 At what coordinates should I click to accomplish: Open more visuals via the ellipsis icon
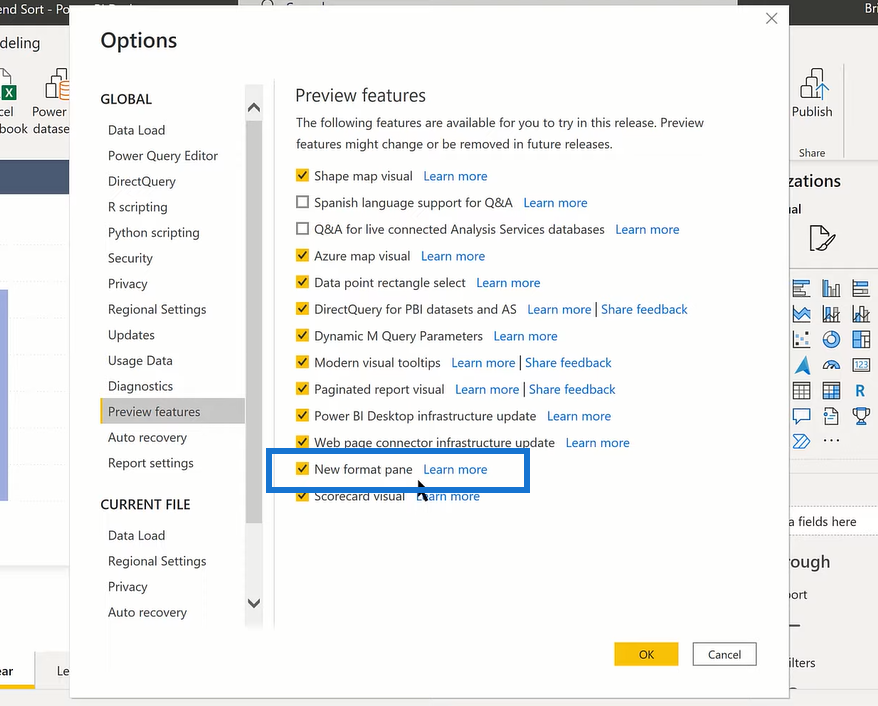click(x=831, y=441)
